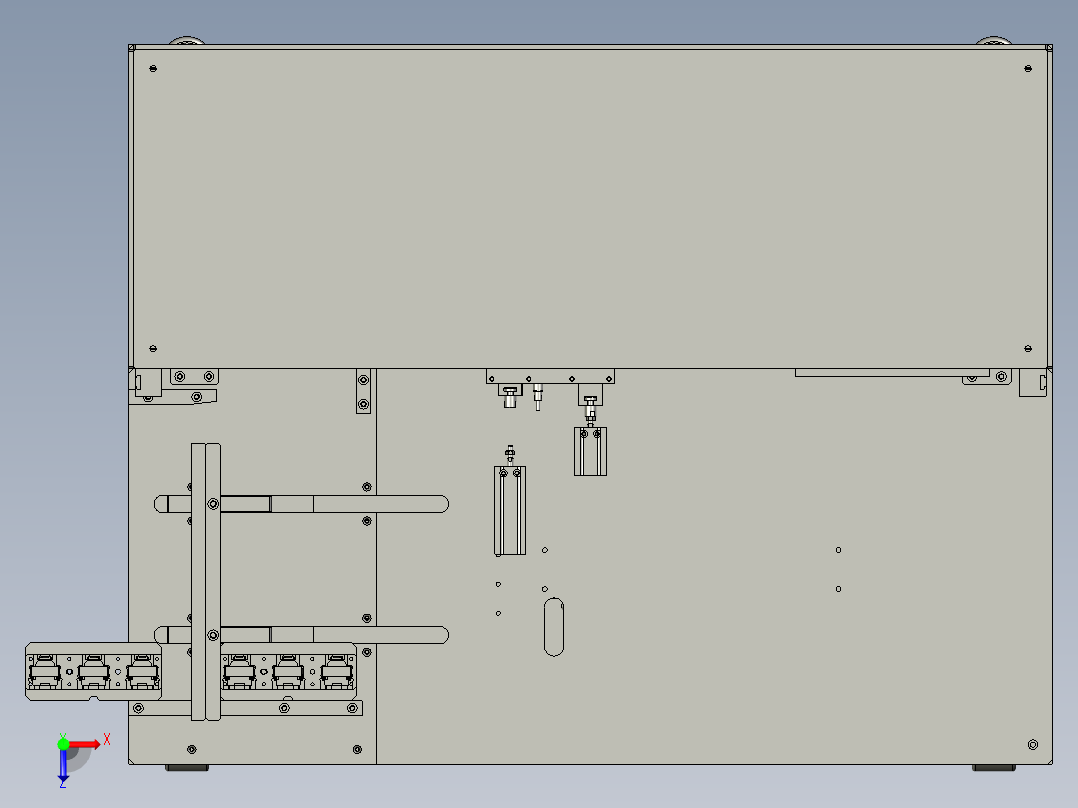Select the short pneumatic cylinder body
Image resolution: width=1078 pixels, height=808 pixels.
point(591,451)
